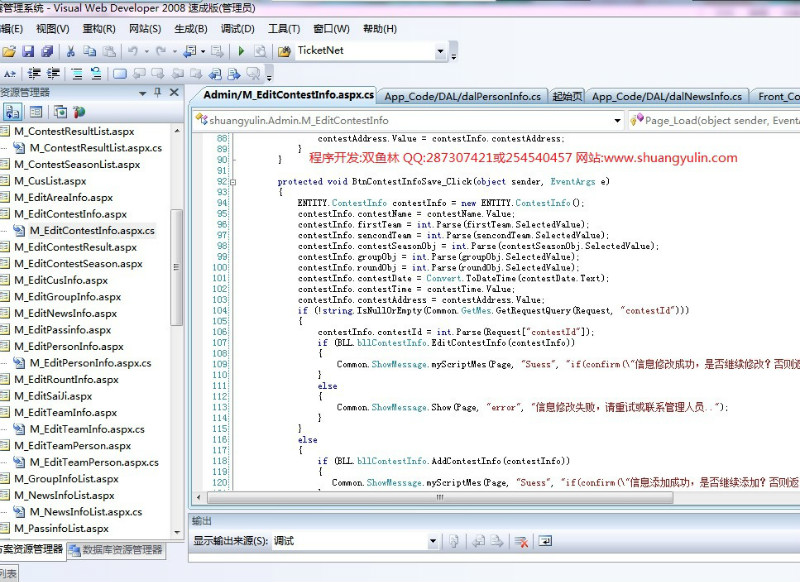This screenshot has width=800, height=582.
Task: Click the Display Object Member List icon
Action: pos(10,74)
